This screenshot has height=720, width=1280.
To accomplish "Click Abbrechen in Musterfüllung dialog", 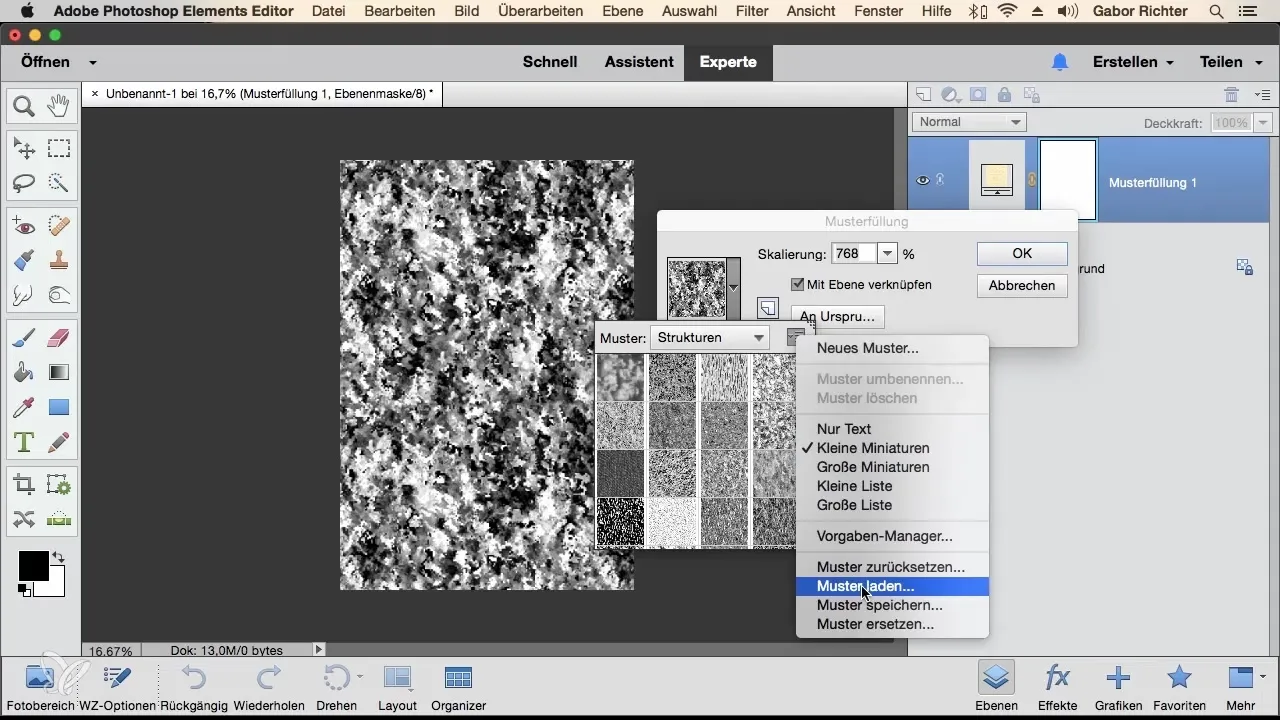I will tap(1022, 286).
